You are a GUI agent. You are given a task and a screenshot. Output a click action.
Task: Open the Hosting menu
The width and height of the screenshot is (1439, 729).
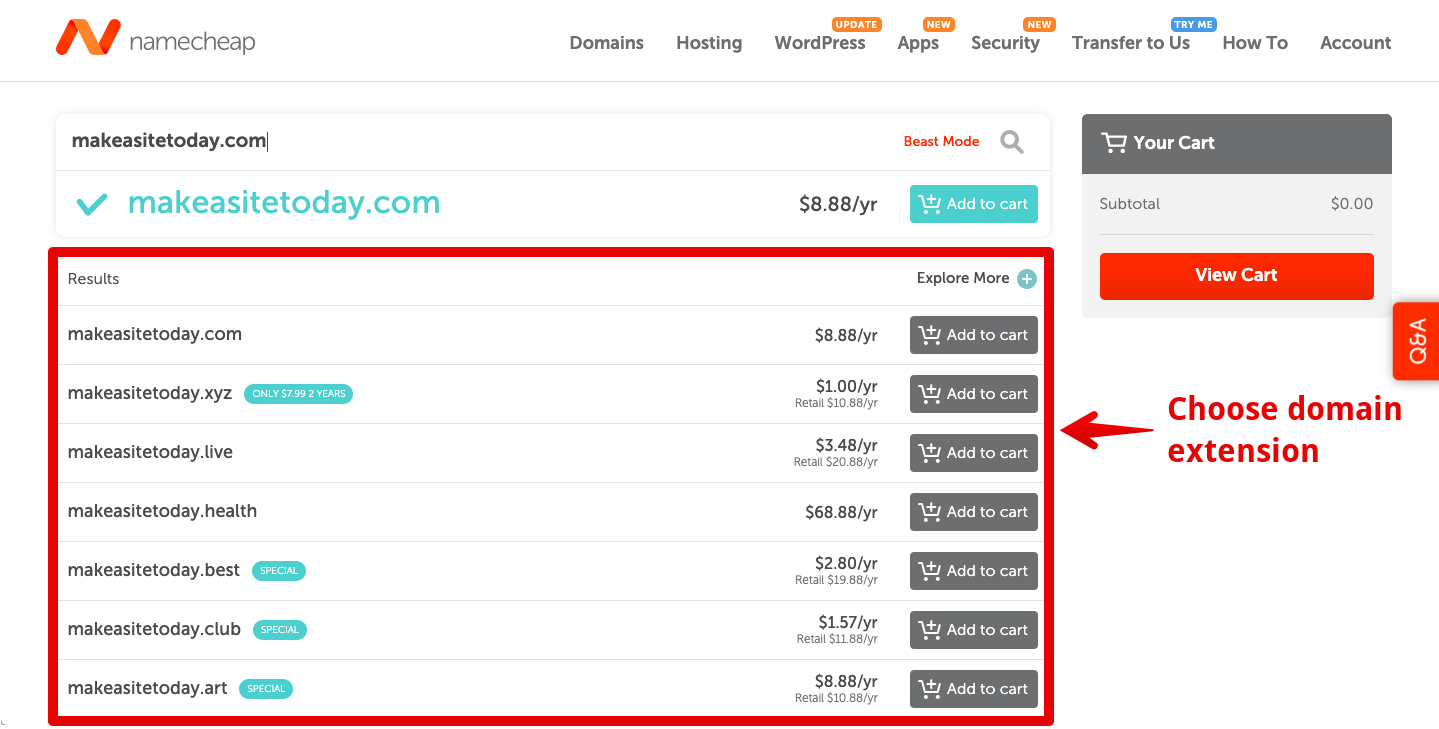click(709, 43)
